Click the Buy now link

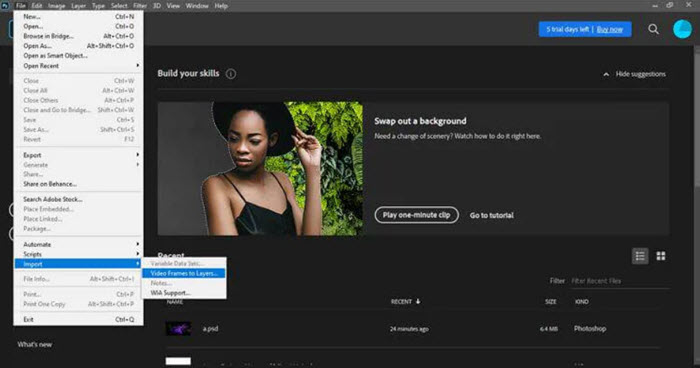[609, 29]
